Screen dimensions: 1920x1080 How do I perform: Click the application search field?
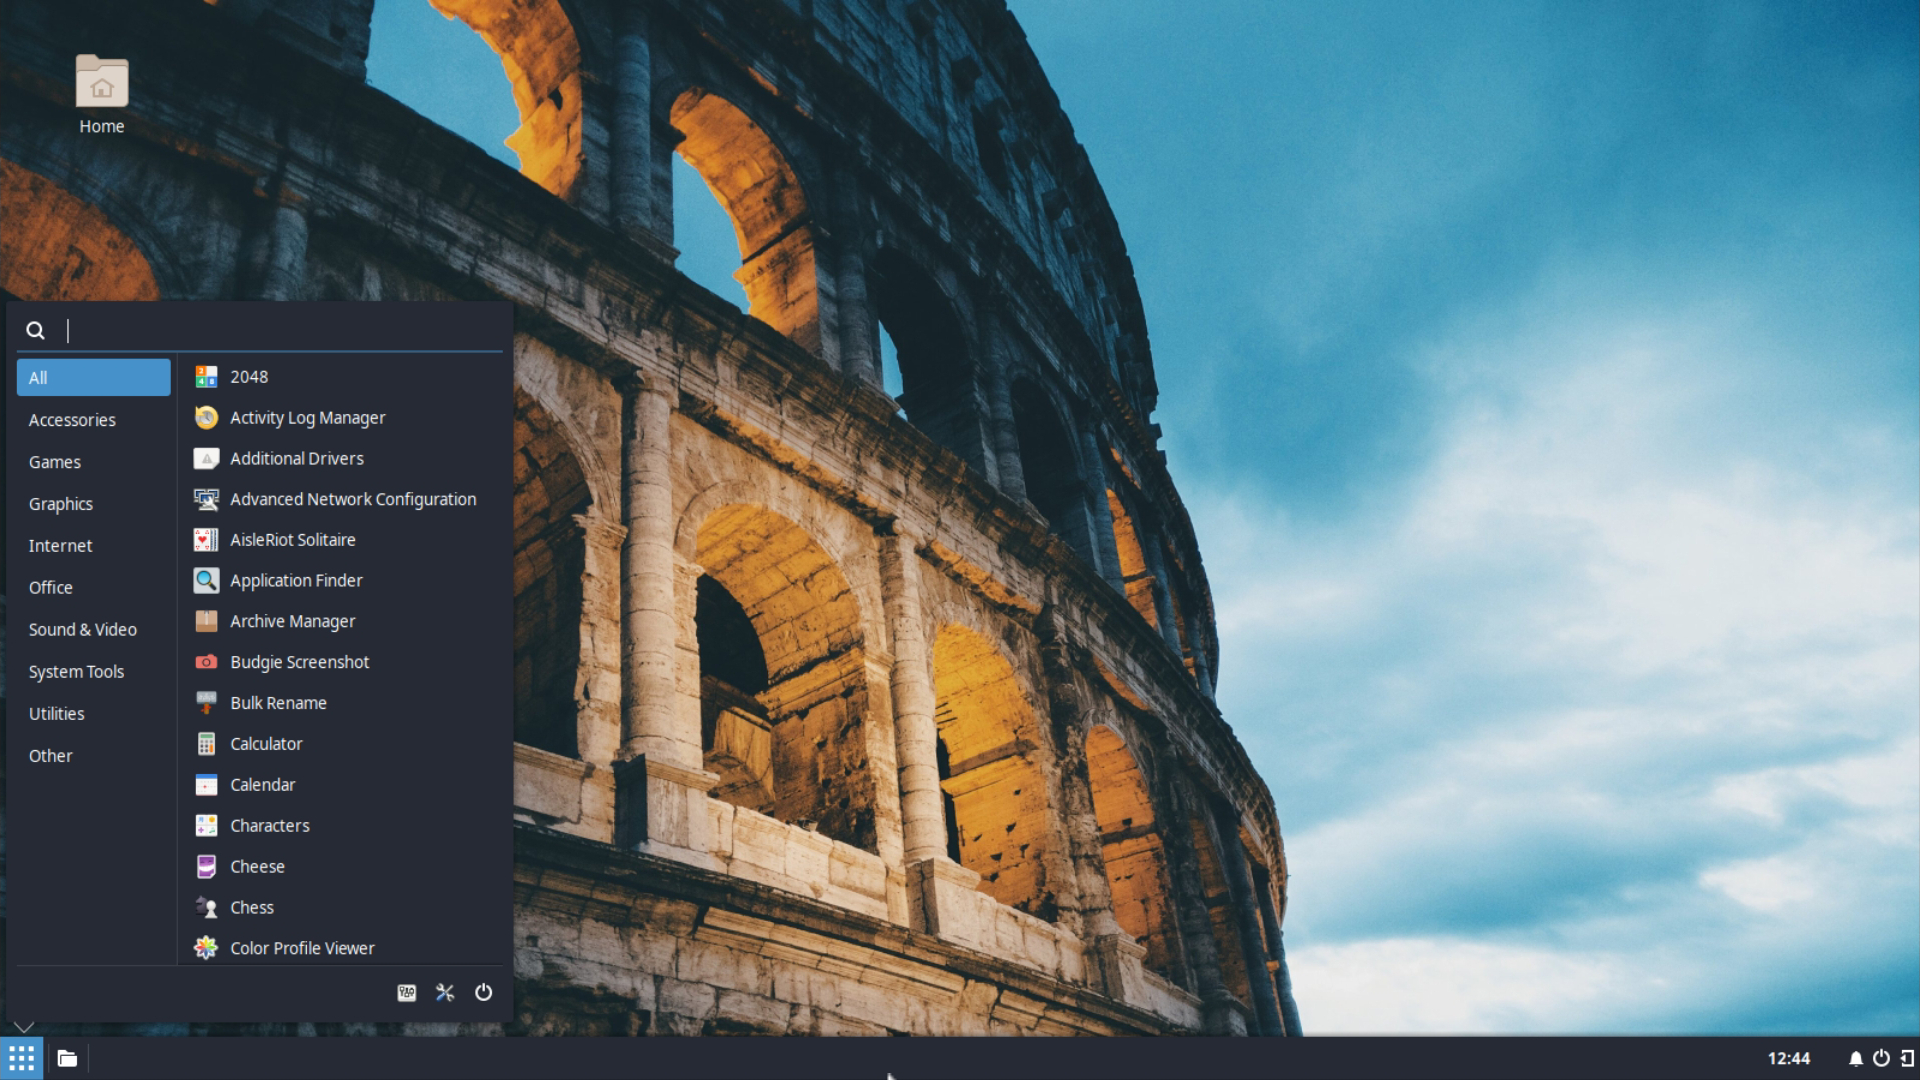point(280,331)
